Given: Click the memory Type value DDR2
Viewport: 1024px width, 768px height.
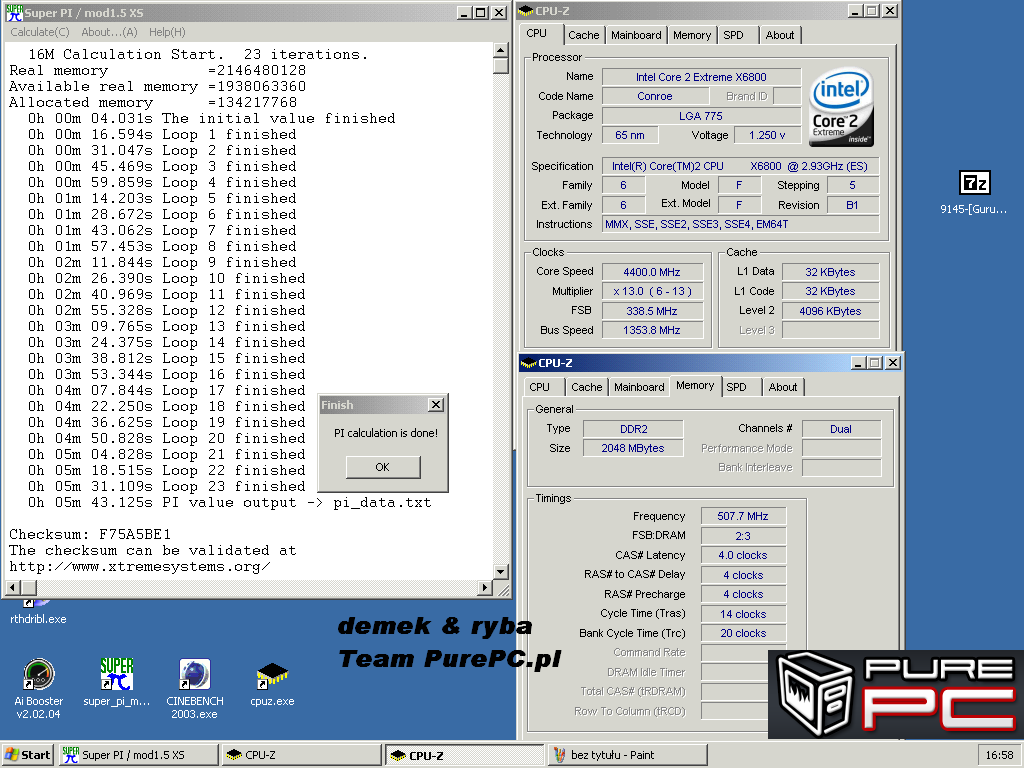Looking at the screenshot, I should [x=633, y=429].
